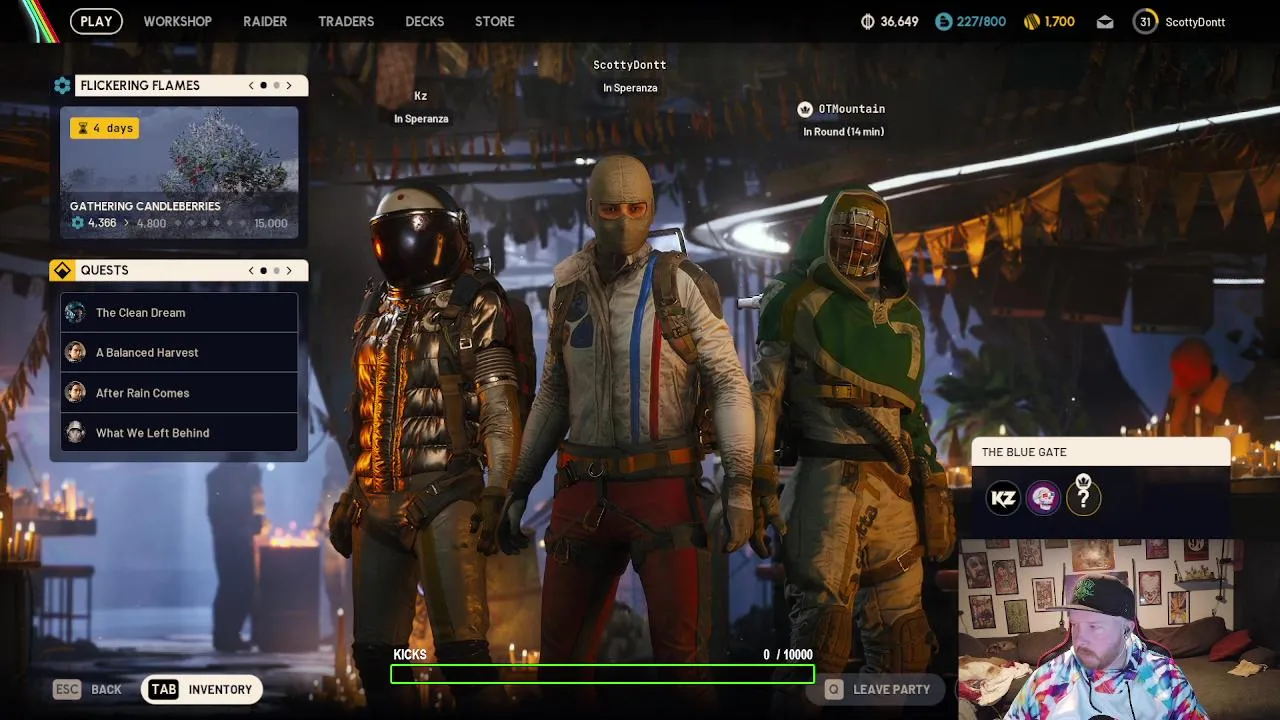Open the ScottyDontt profile name

[1195, 22]
